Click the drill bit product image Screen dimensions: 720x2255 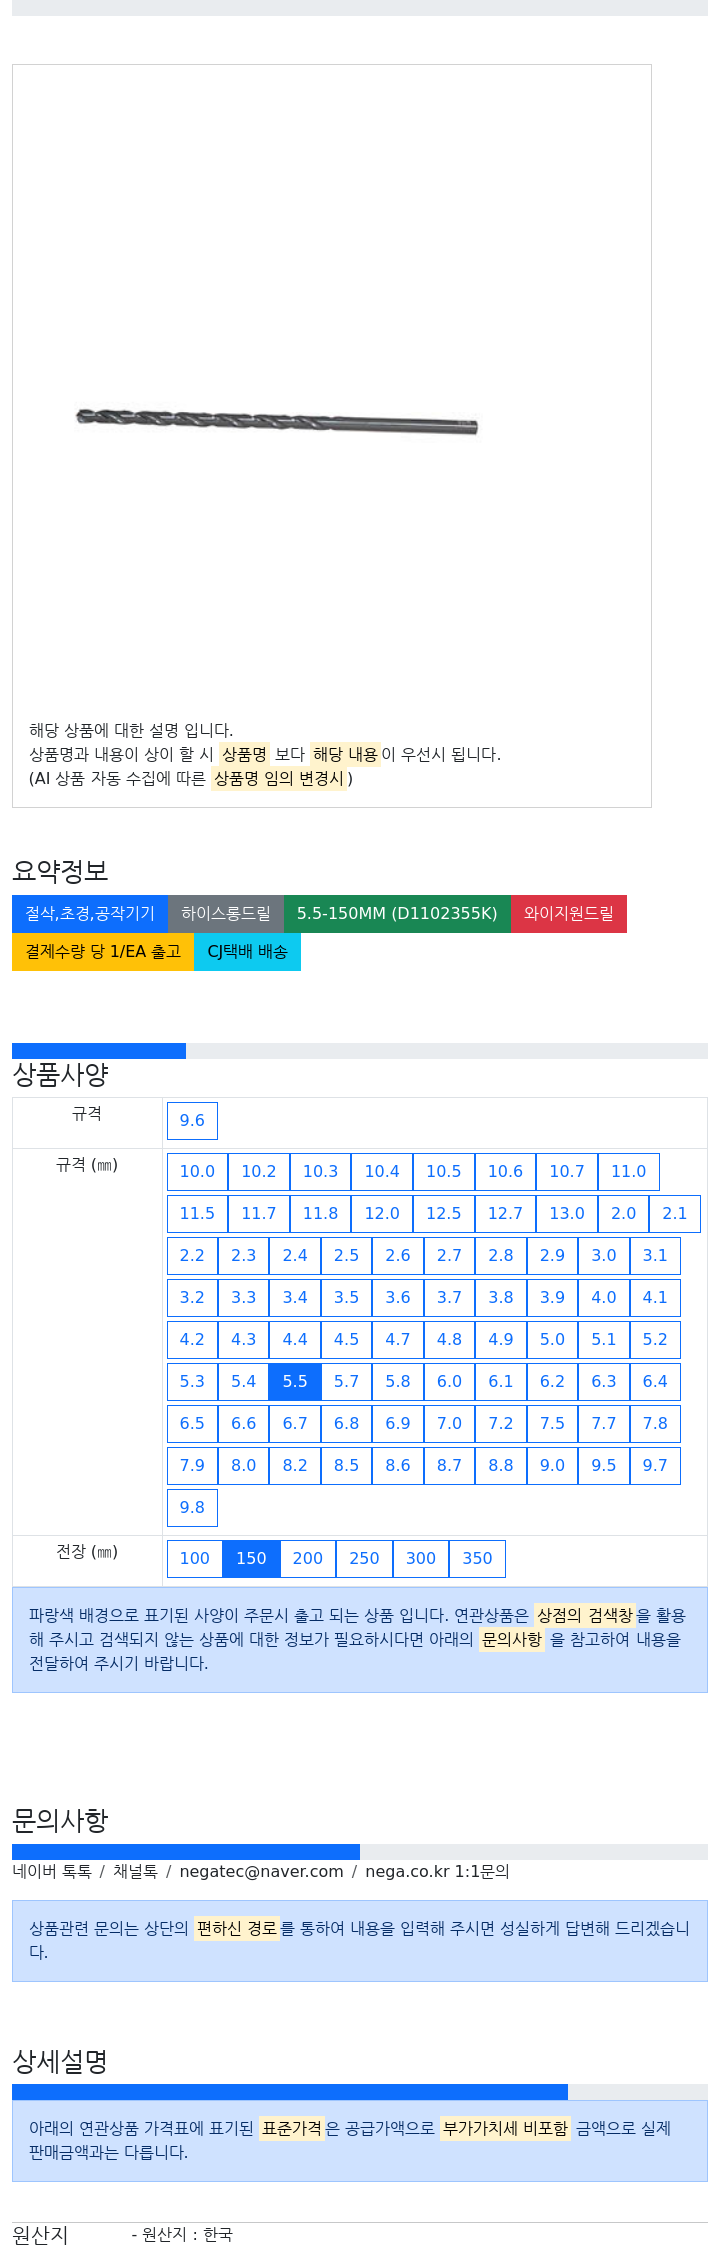(277, 421)
